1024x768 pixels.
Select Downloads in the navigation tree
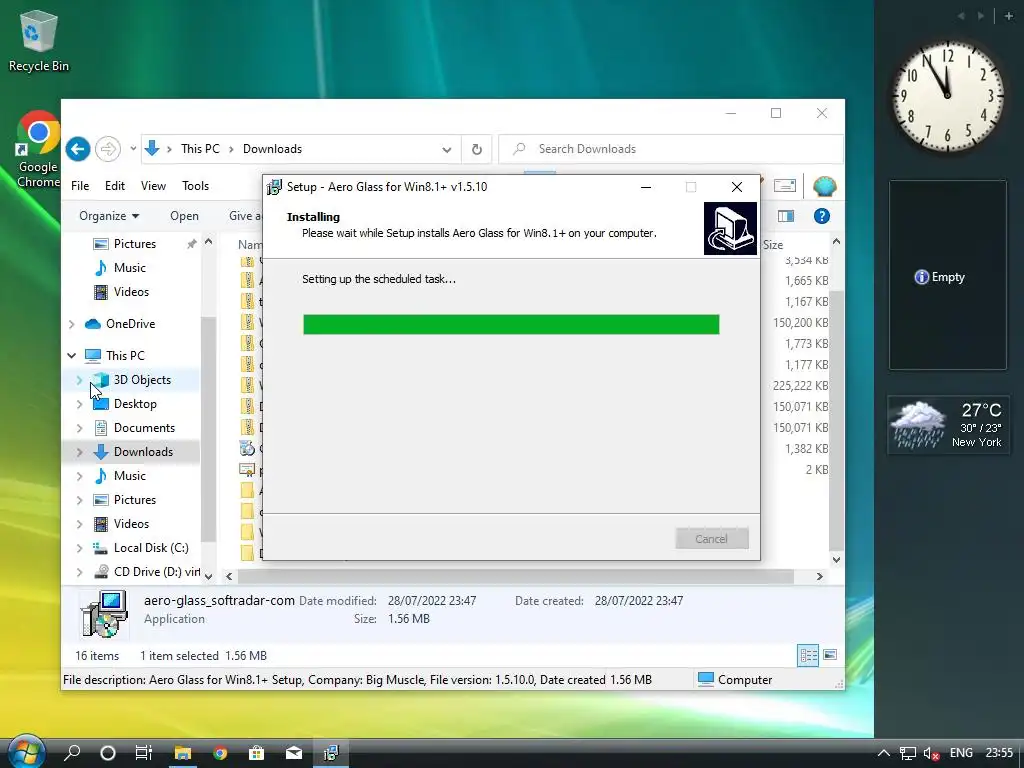click(143, 452)
